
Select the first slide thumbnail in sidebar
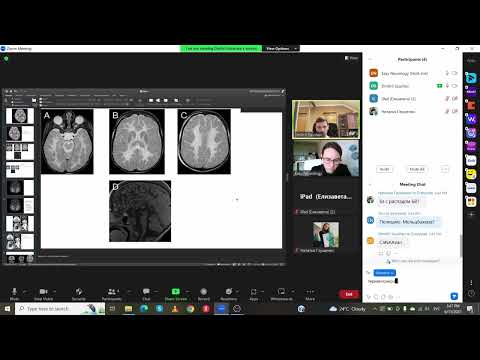click(x=20, y=116)
